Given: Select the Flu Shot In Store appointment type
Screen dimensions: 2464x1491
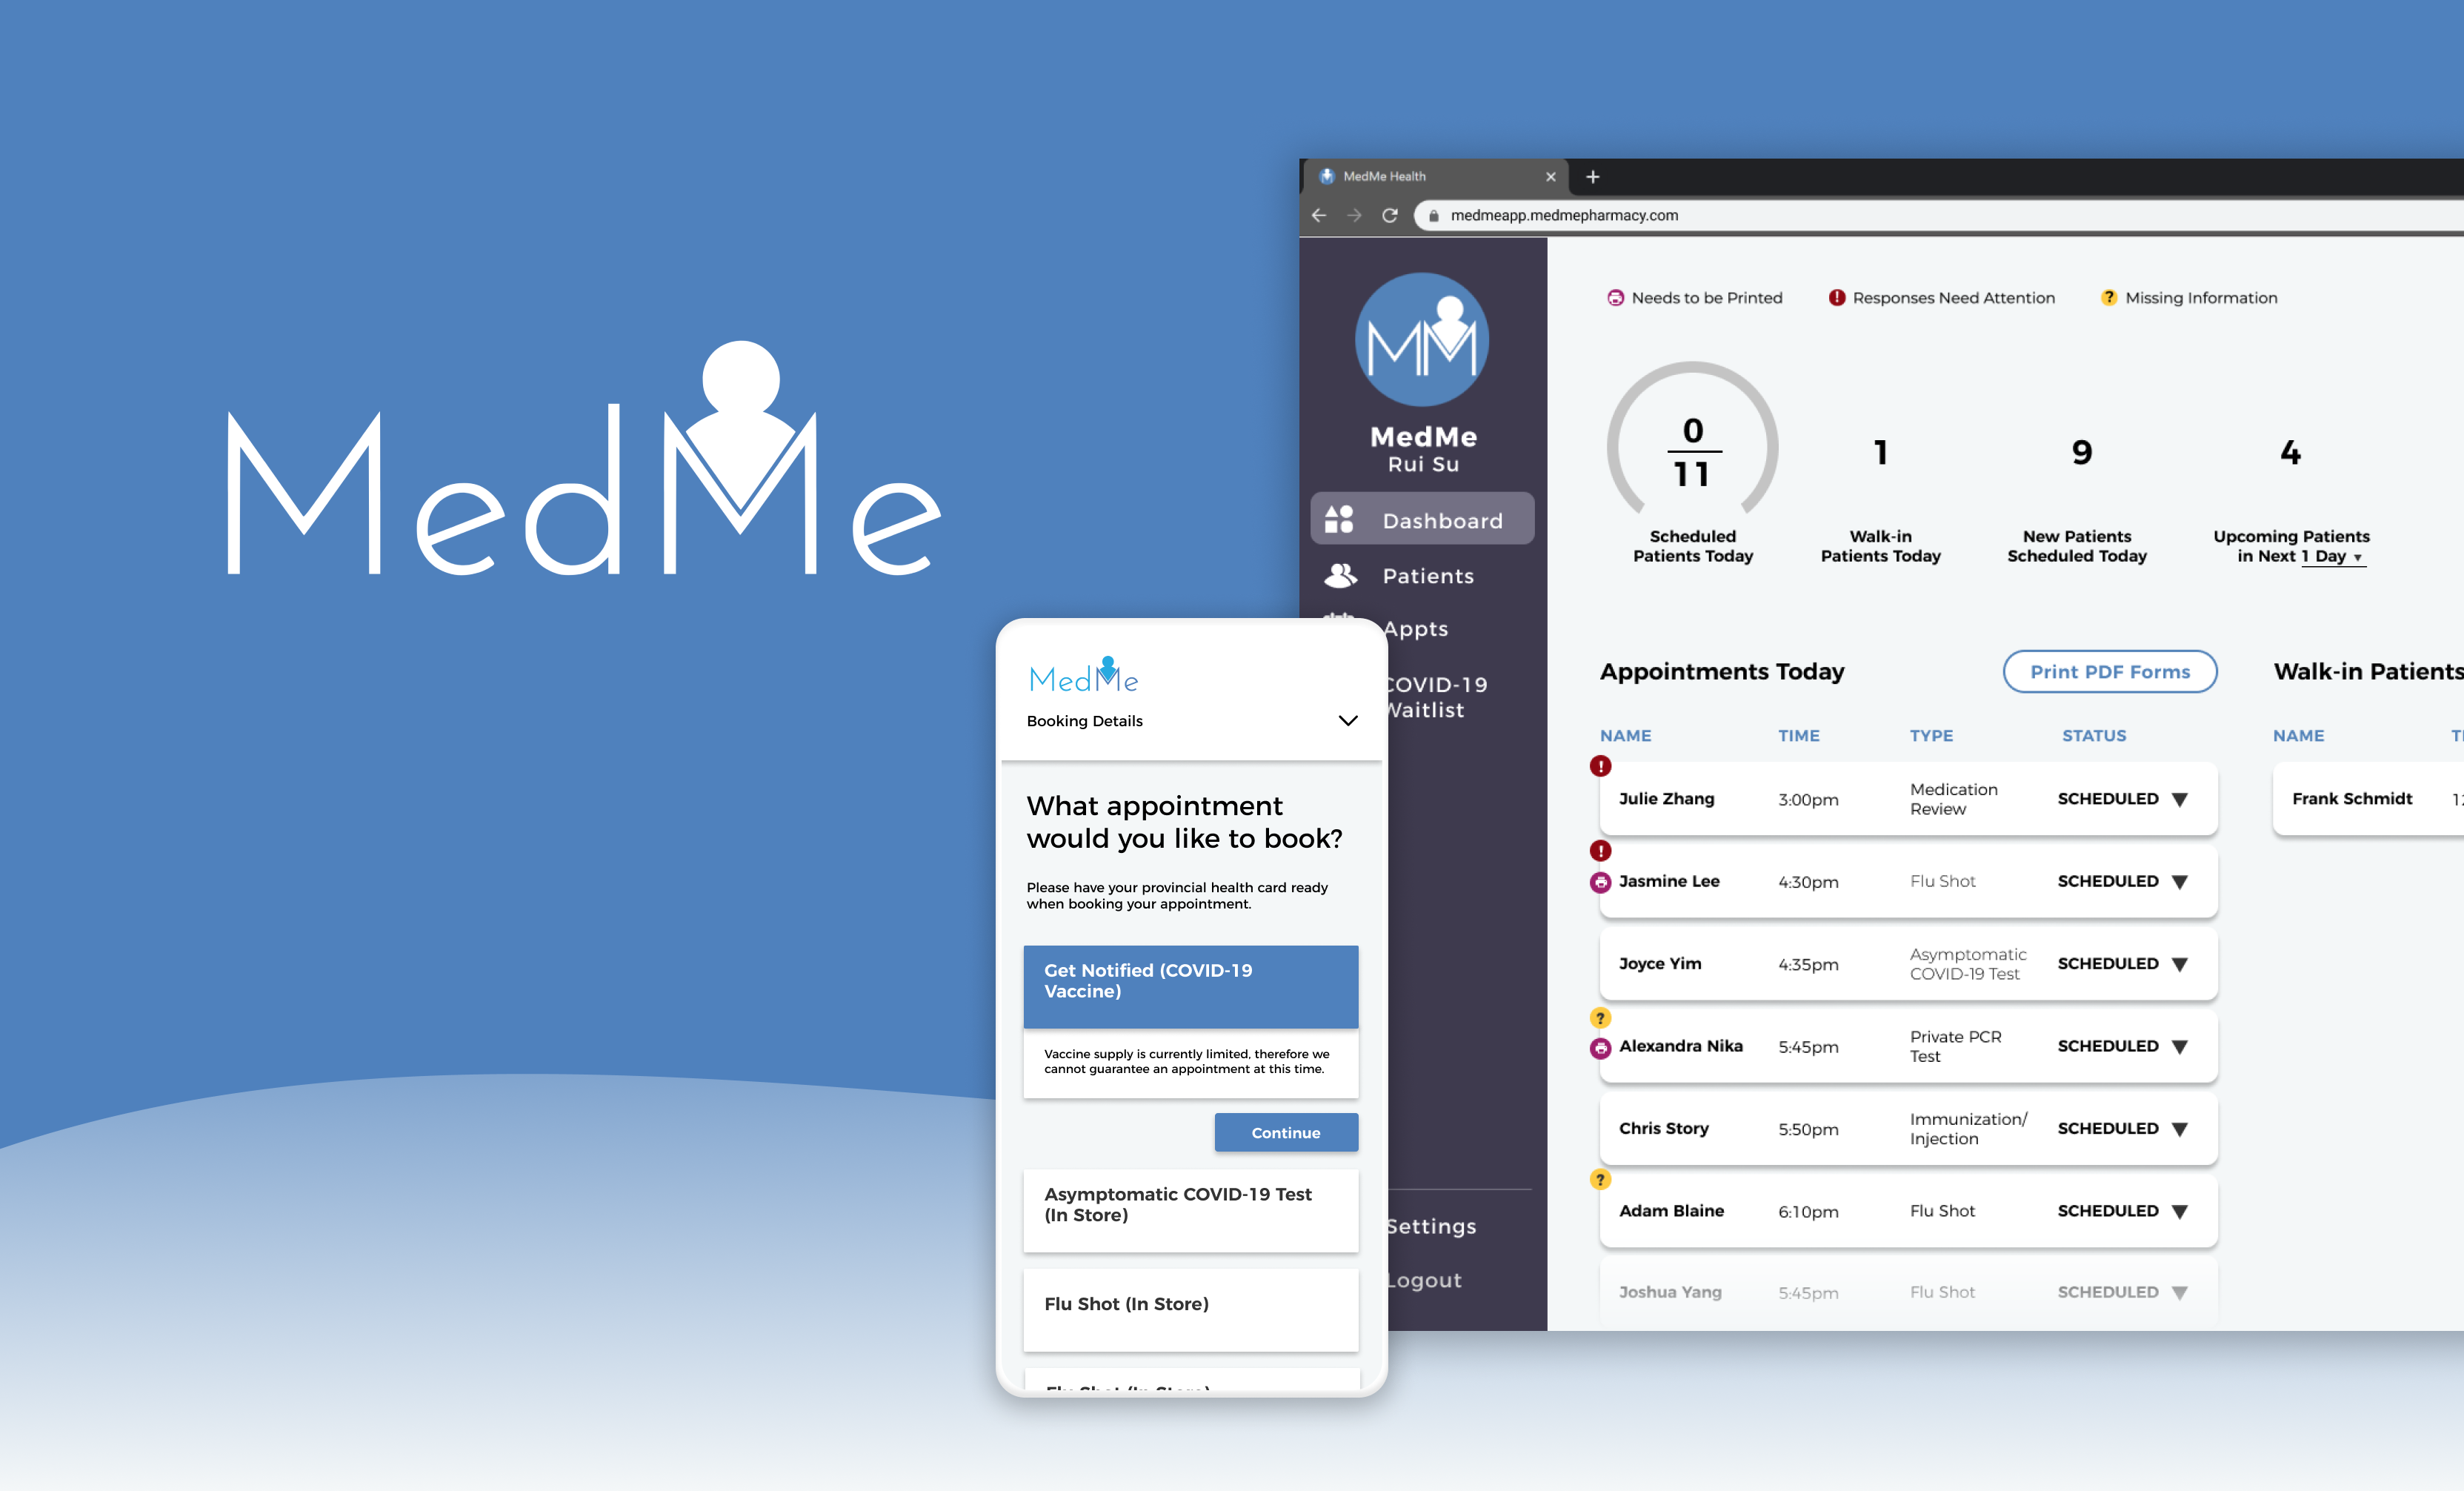Looking at the screenshot, I should (x=1190, y=1303).
